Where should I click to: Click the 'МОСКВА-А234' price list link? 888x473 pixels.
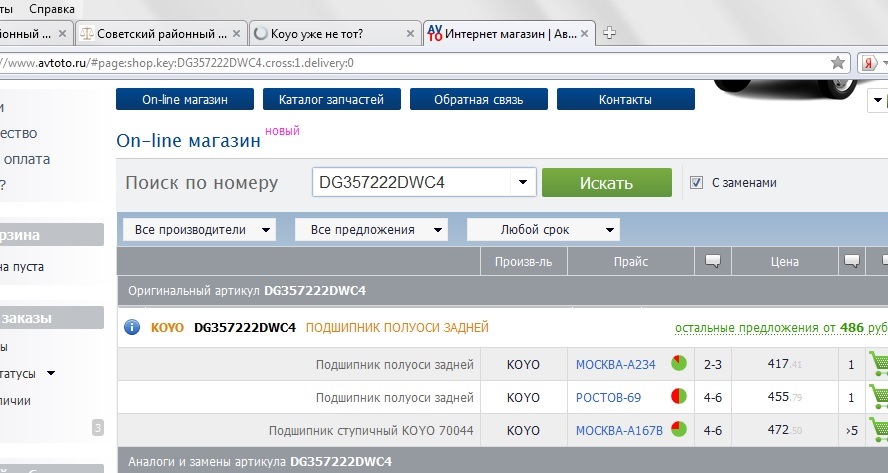point(615,364)
